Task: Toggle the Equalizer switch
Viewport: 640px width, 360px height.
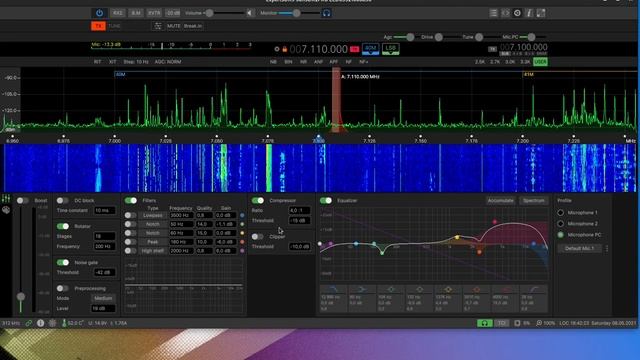Action: [x=326, y=200]
